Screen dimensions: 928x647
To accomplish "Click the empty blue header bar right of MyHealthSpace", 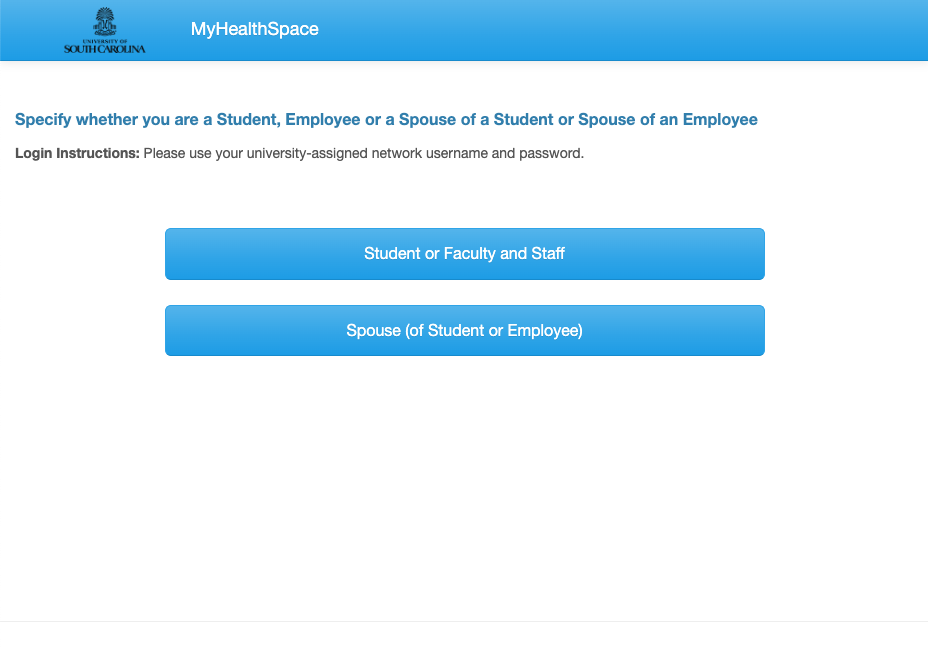I will [x=621, y=30].
